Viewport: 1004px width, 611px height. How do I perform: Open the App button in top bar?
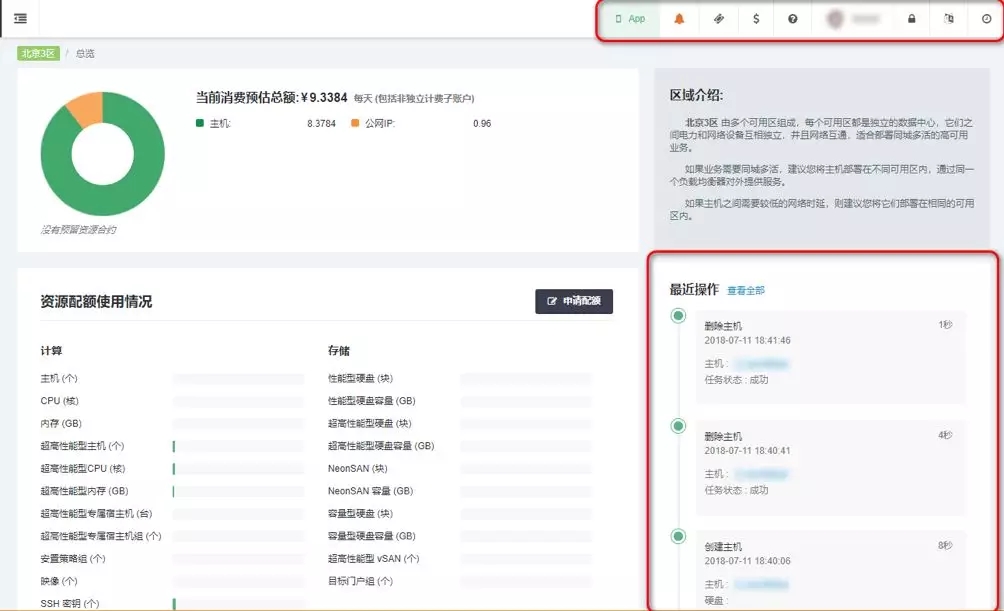coord(630,19)
